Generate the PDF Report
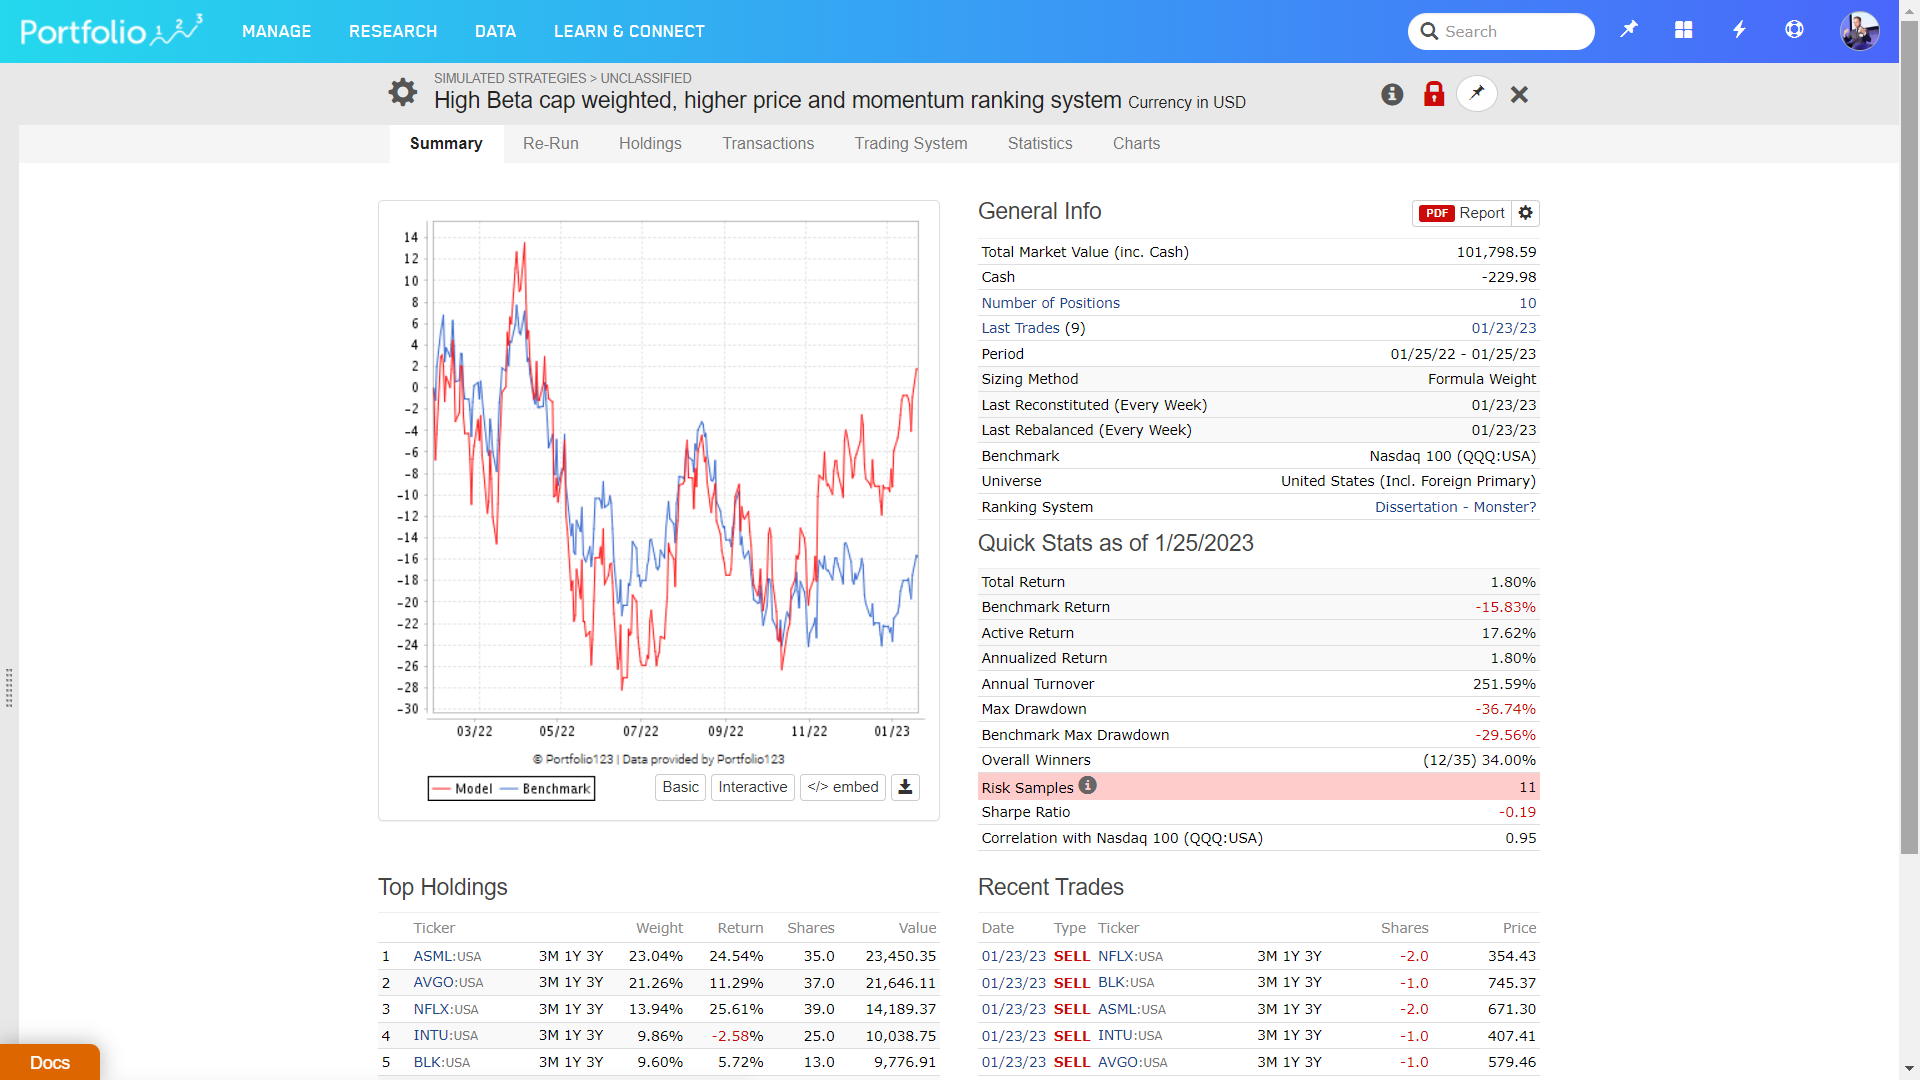This screenshot has width=1920, height=1080. point(1462,213)
